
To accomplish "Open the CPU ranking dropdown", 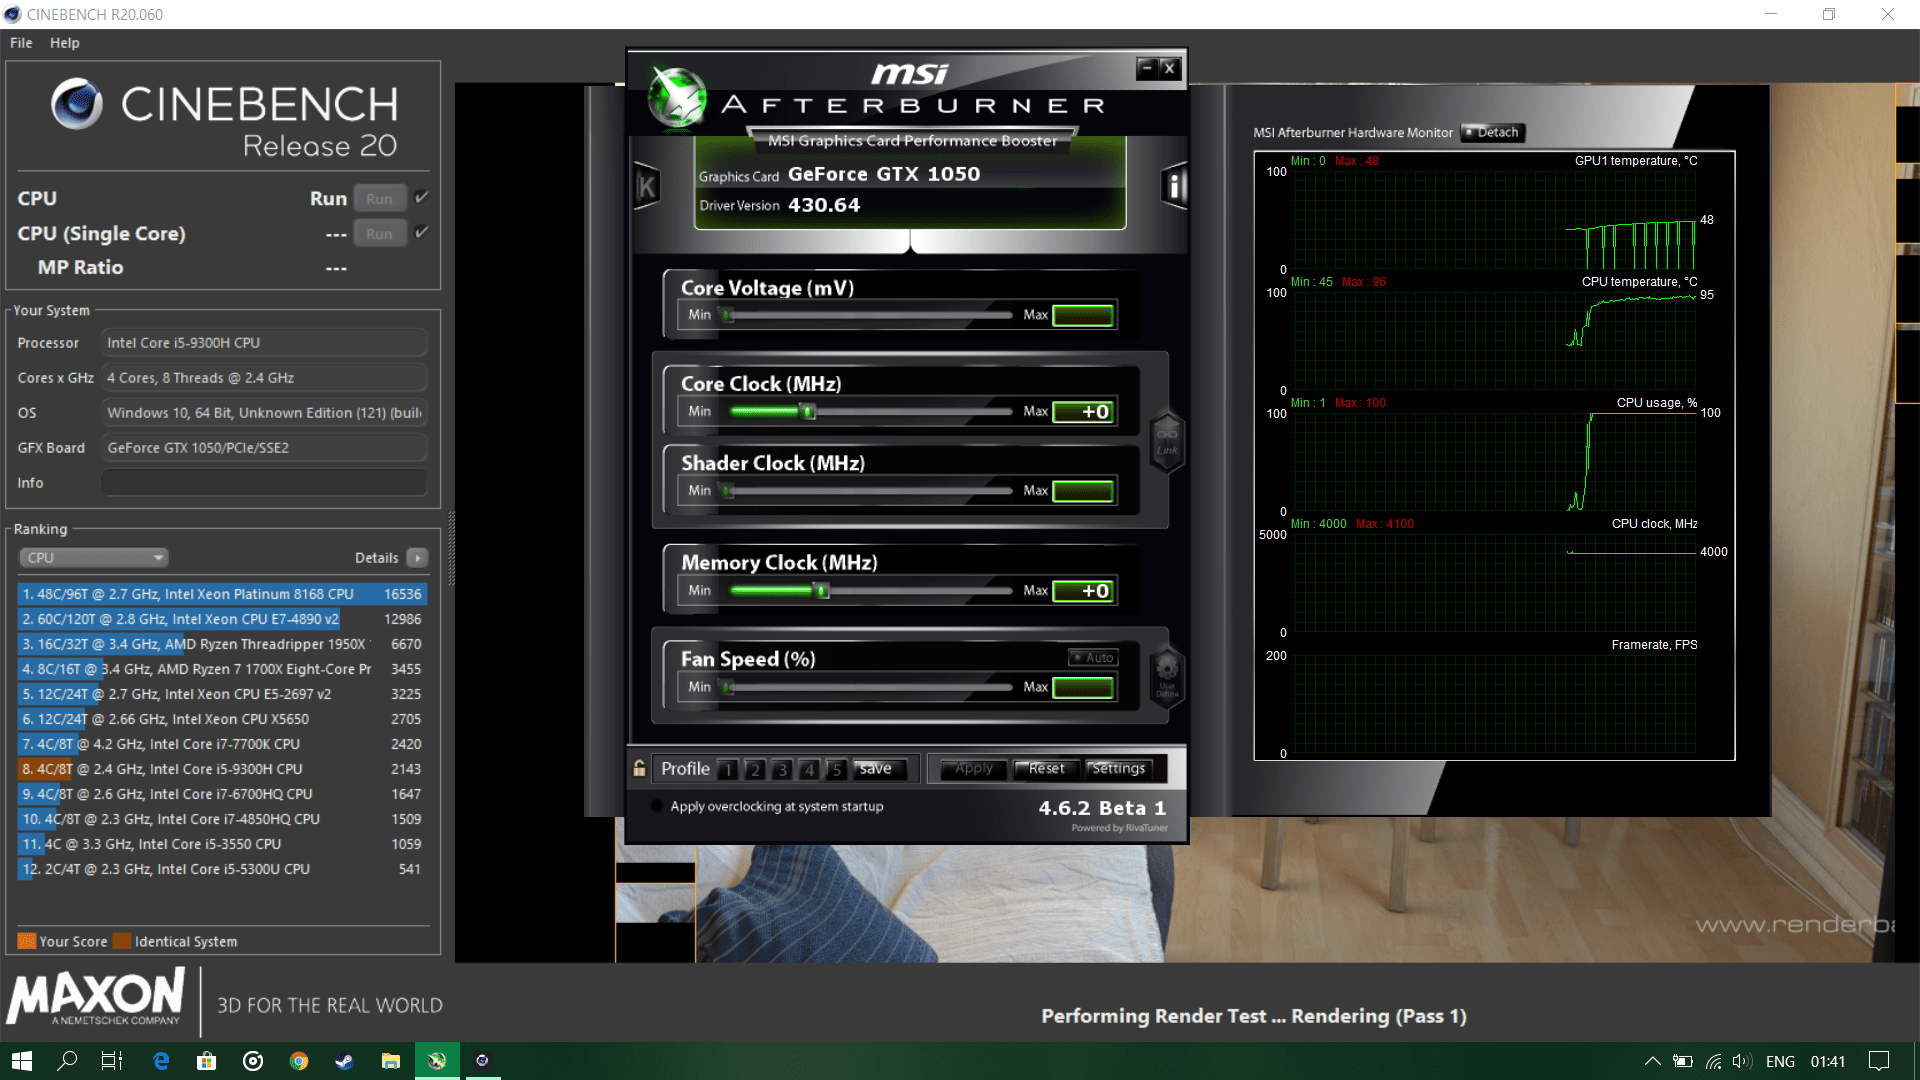I will (94, 558).
